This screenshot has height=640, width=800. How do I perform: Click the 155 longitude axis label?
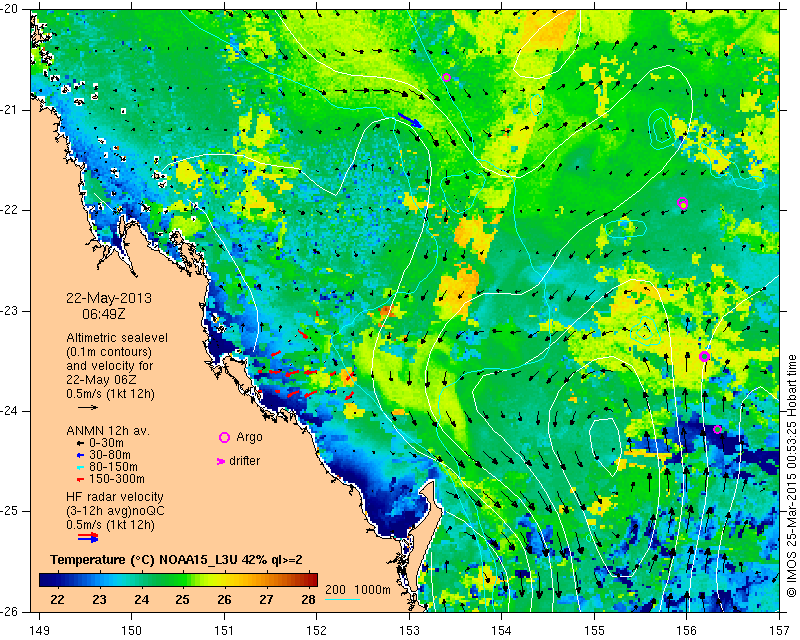594,631
